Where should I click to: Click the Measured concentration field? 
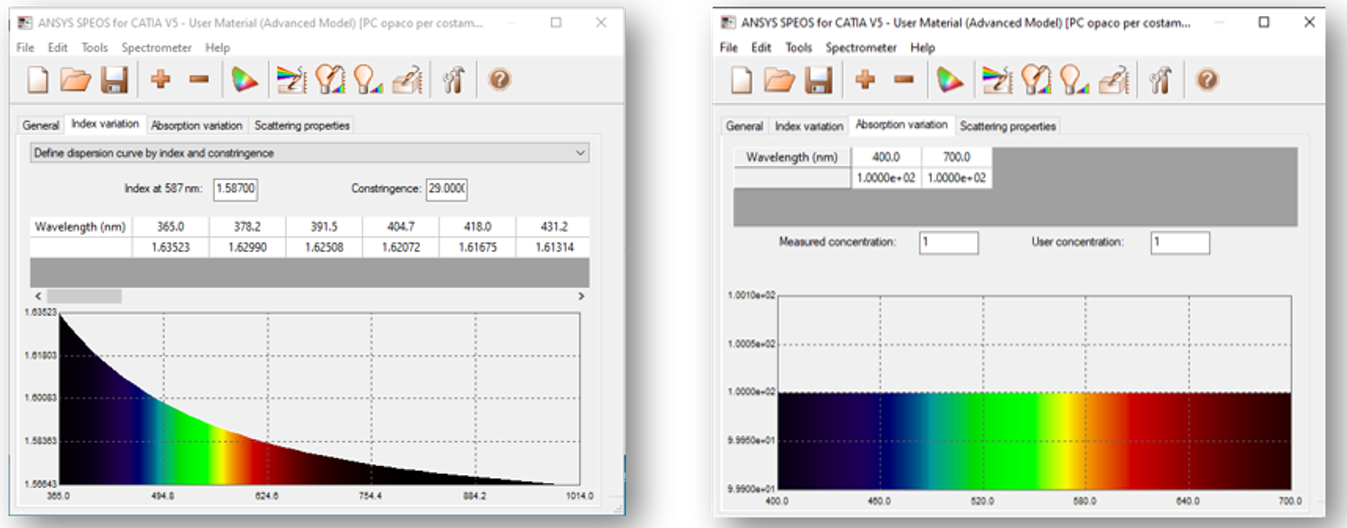pyautogui.click(x=949, y=243)
